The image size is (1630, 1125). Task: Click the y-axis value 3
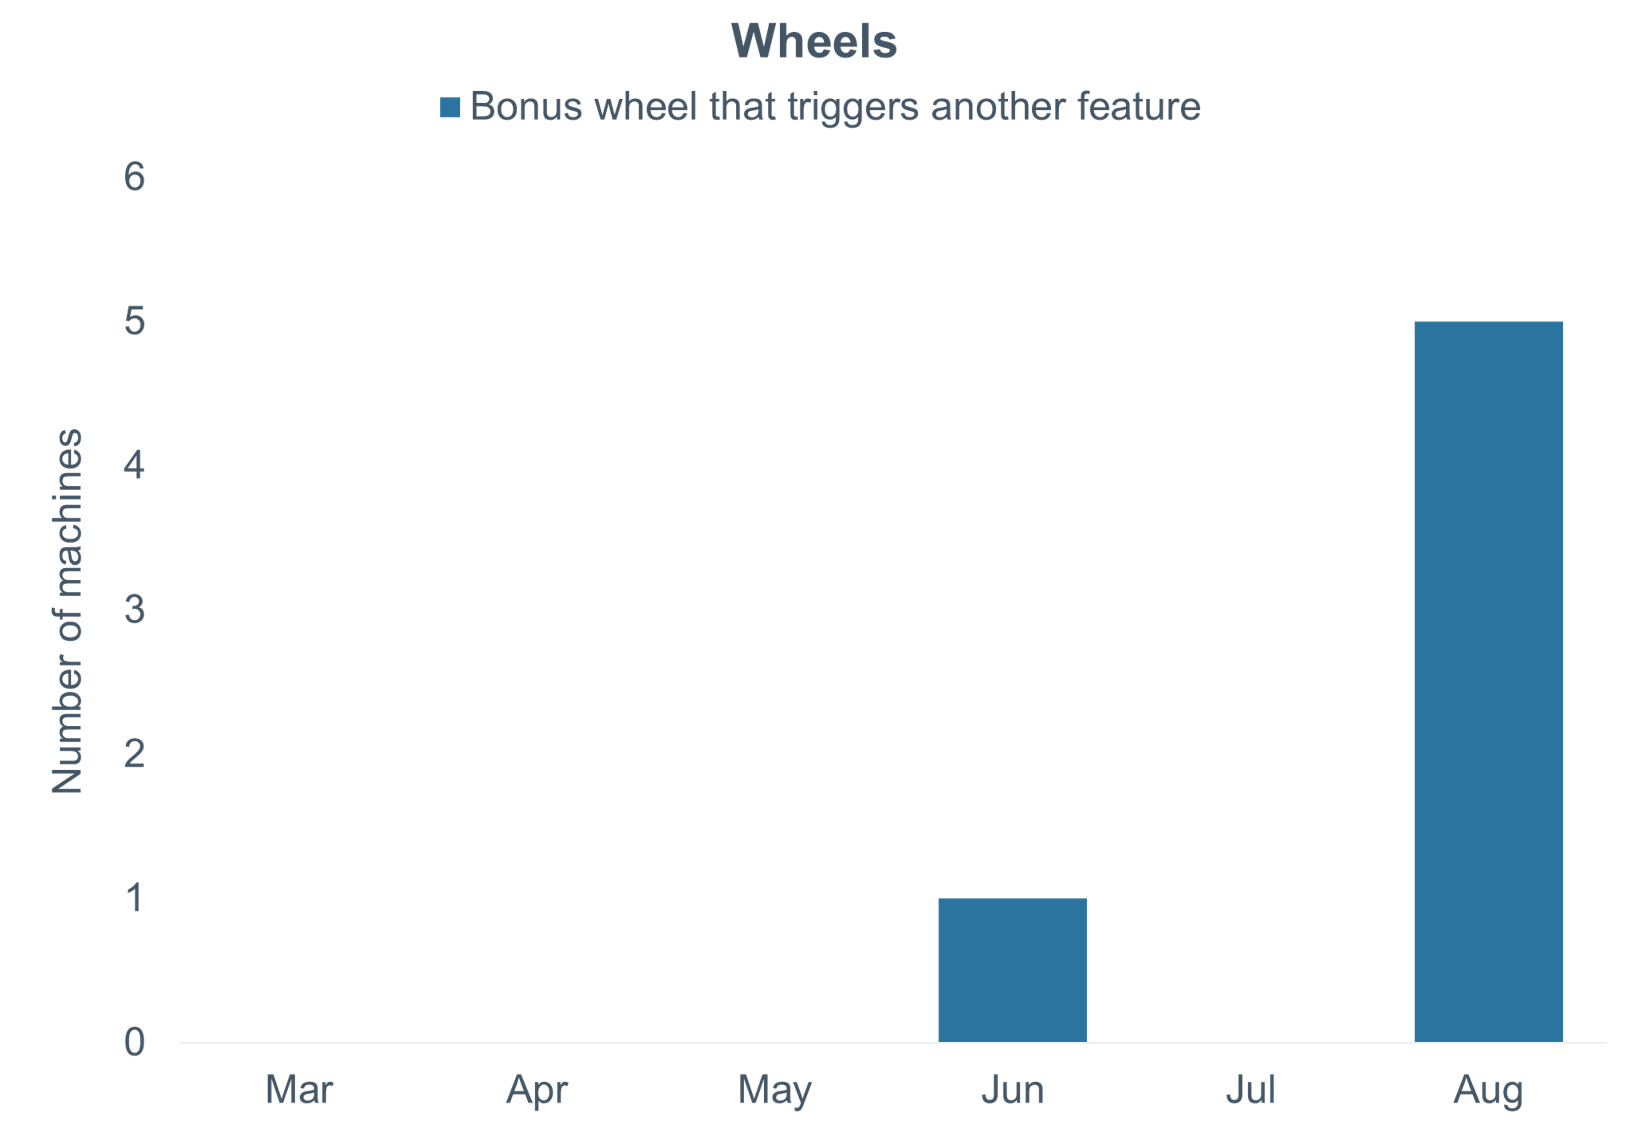(x=134, y=609)
